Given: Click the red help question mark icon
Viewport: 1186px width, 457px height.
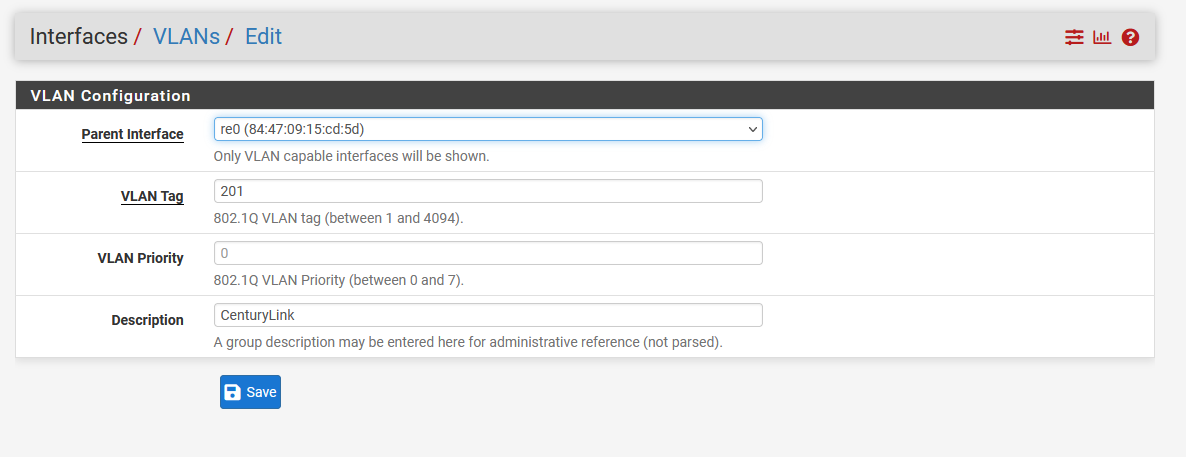Looking at the screenshot, I should click(1130, 37).
